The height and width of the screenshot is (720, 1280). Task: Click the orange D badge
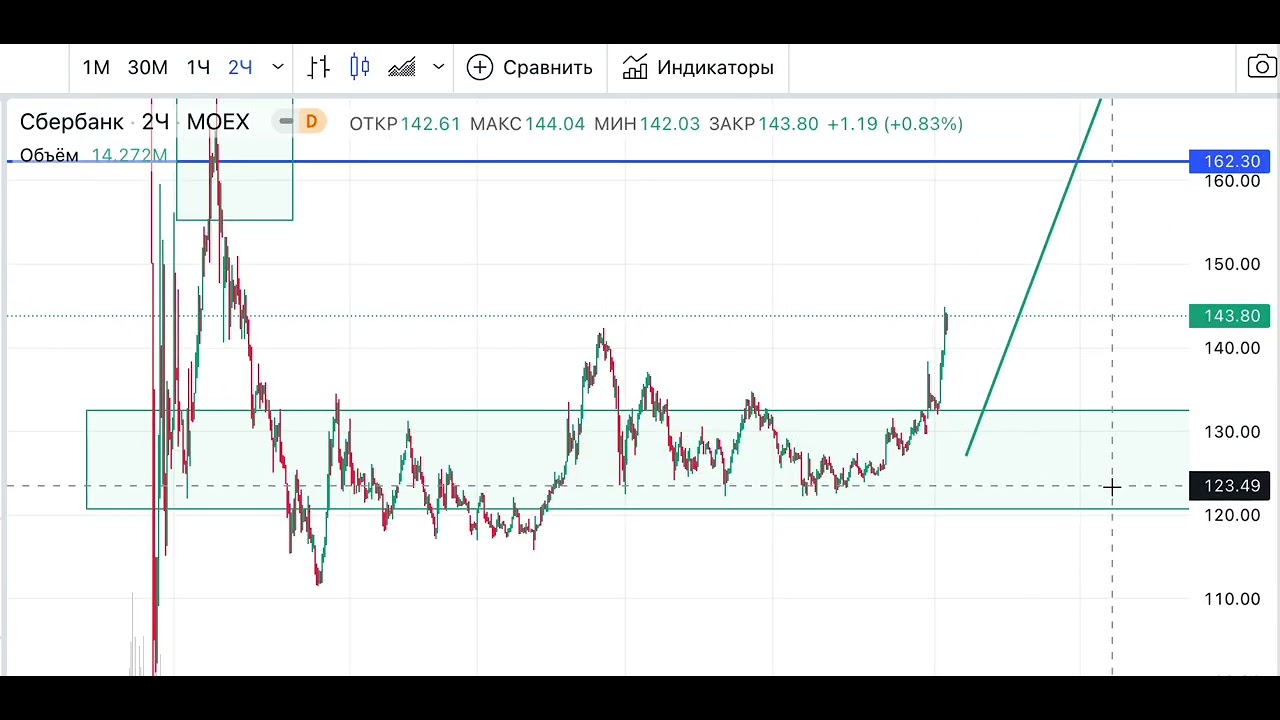[x=311, y=122]
